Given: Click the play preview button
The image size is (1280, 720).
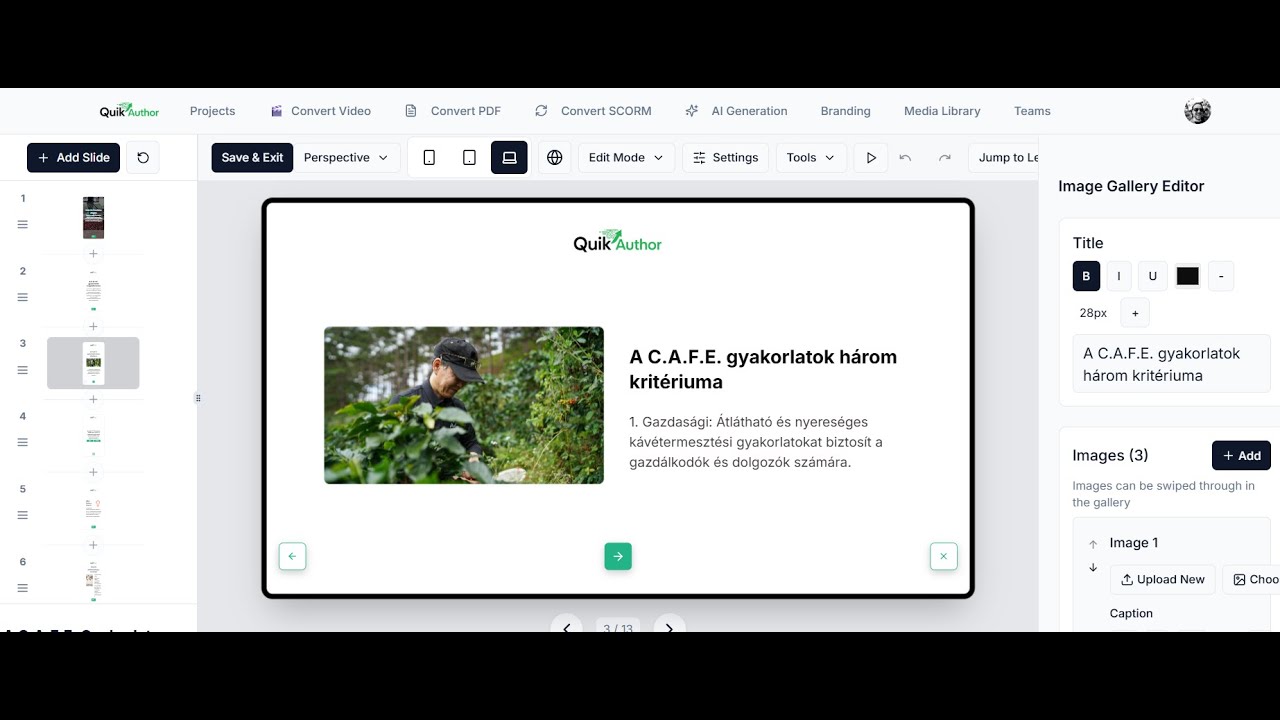Looking at the screenshot, I should 871,158.
